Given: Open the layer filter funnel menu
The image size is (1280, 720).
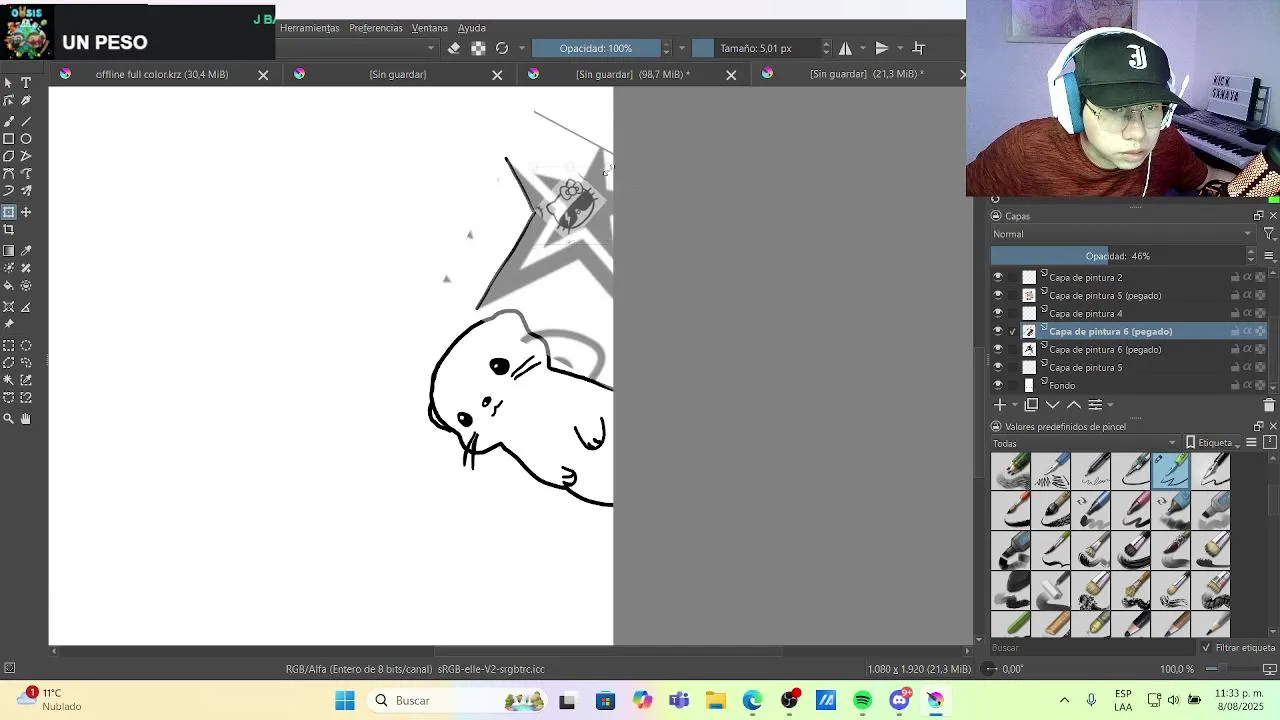Looking at the screenshot, I should click(1269, 234).
